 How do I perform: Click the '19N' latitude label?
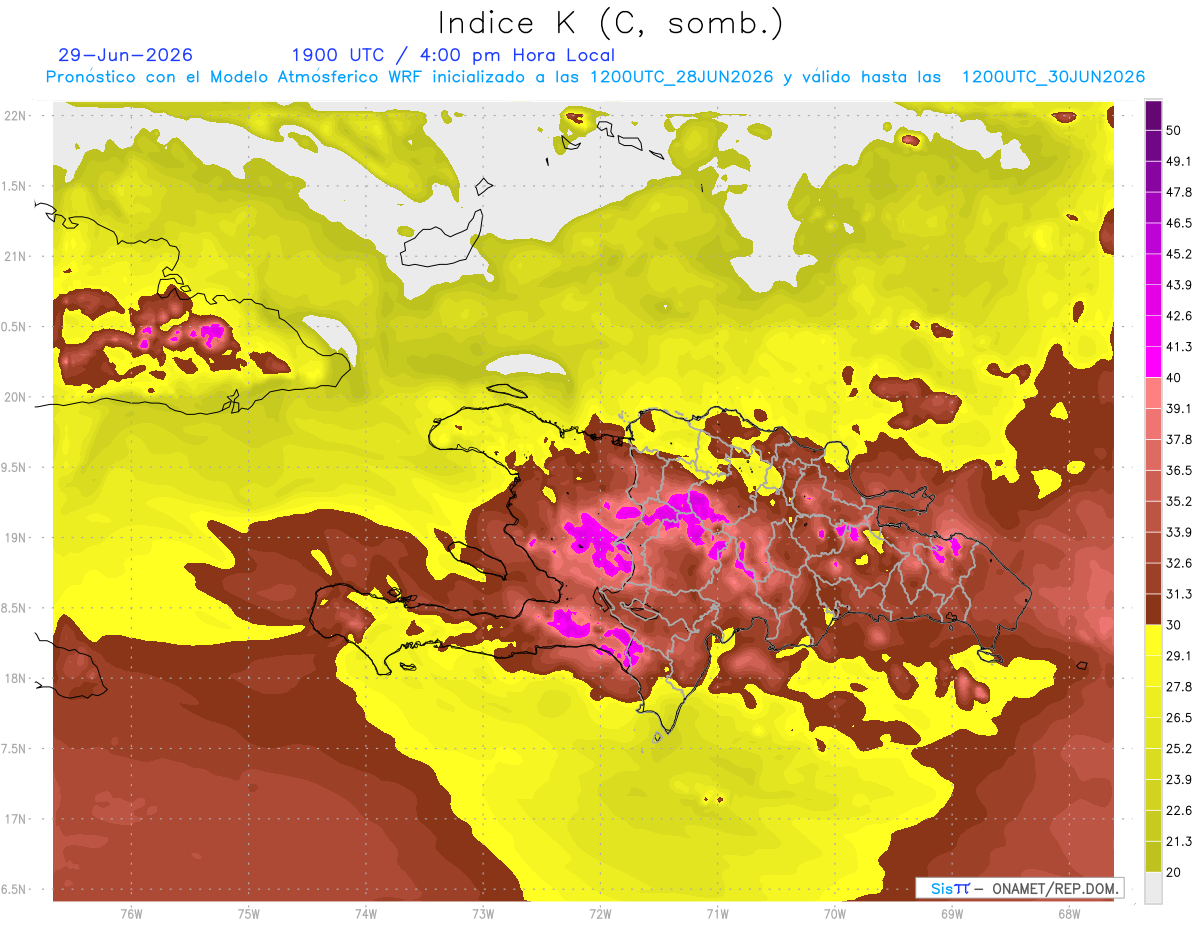(14, 537)
